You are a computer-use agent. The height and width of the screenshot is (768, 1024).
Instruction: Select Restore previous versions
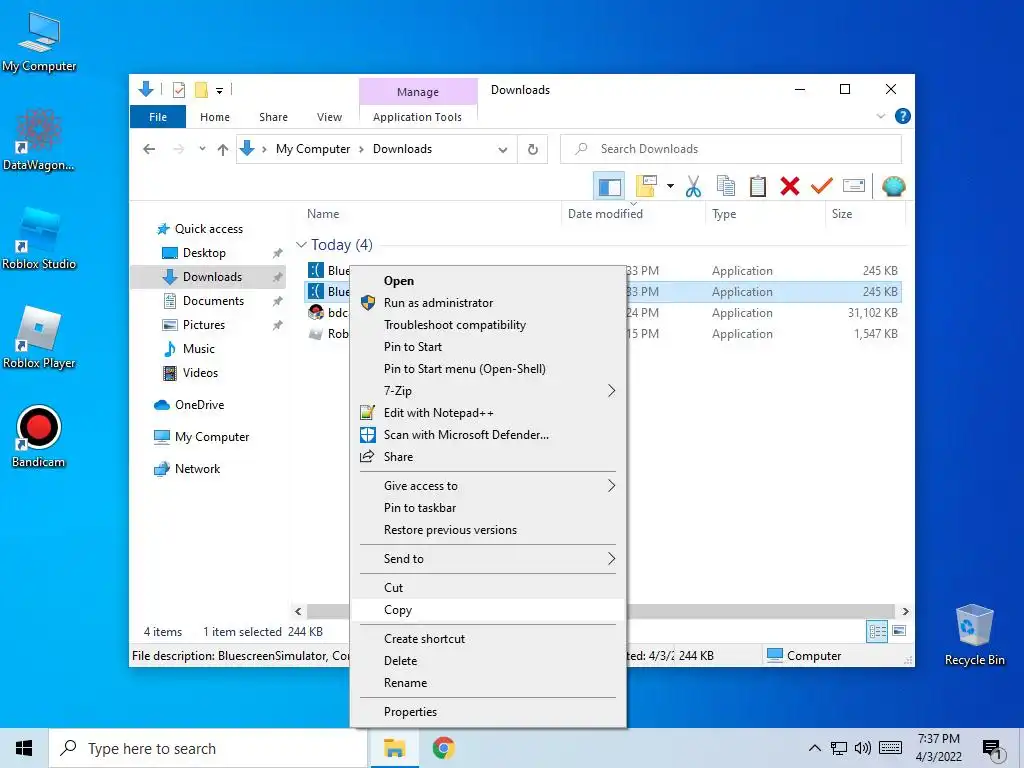488,530
